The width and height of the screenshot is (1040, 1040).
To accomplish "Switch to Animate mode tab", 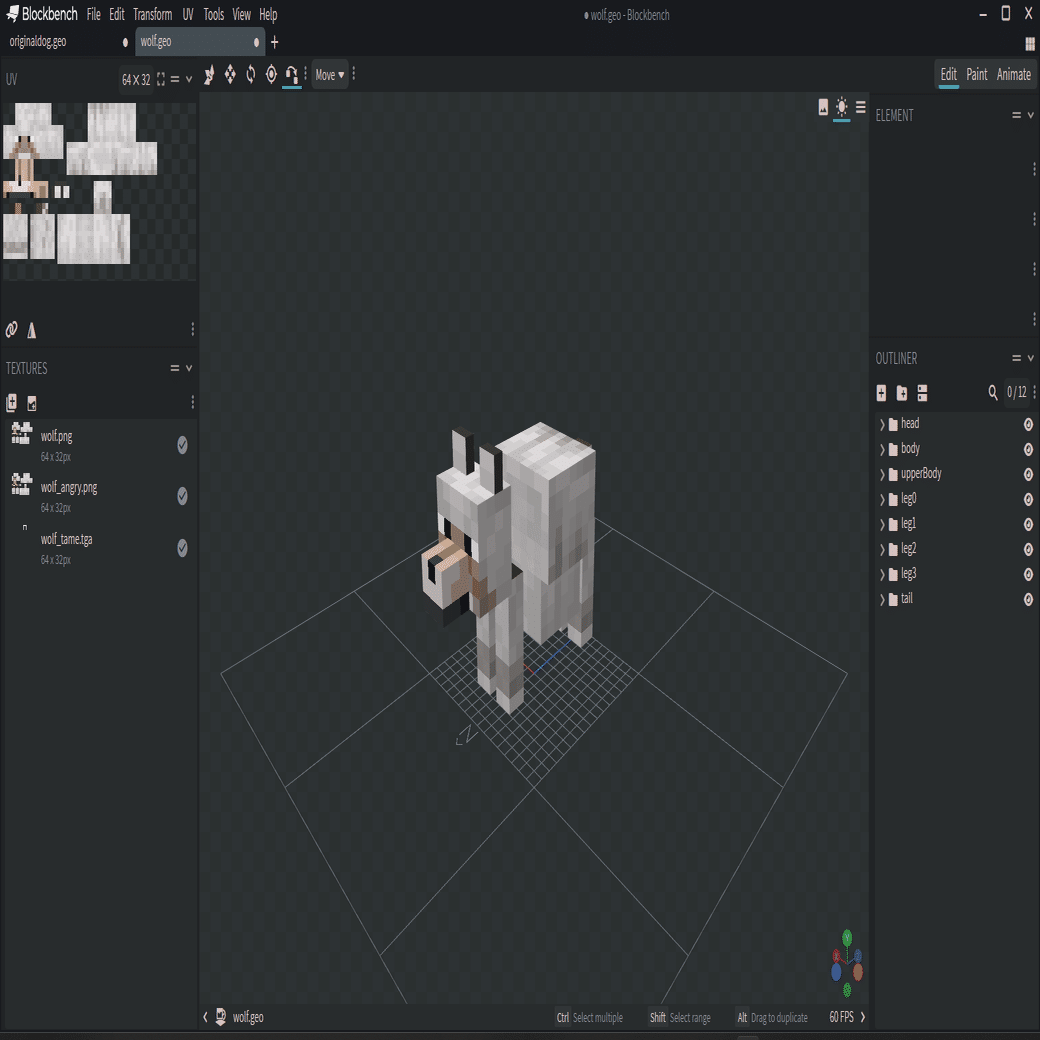I will (1013, 74).
